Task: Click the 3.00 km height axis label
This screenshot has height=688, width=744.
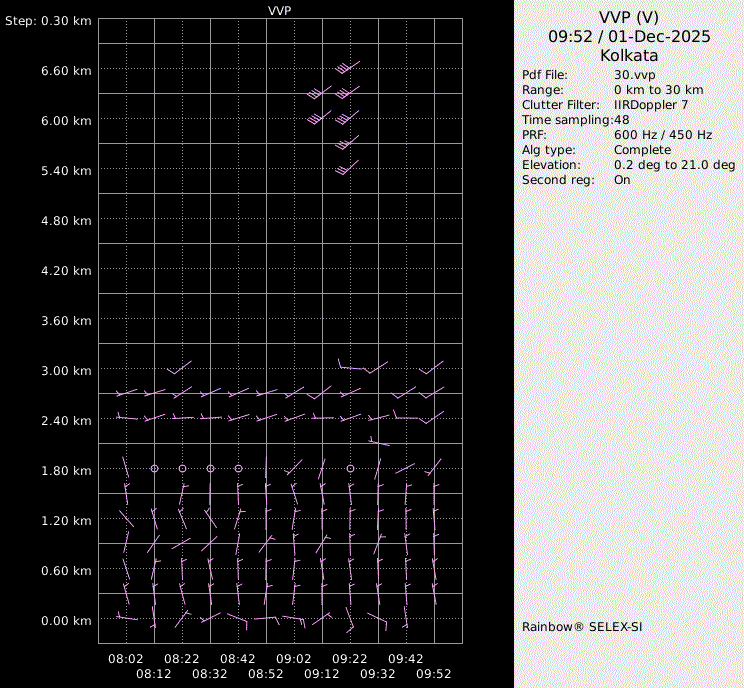Action: (x=68, y=370)
